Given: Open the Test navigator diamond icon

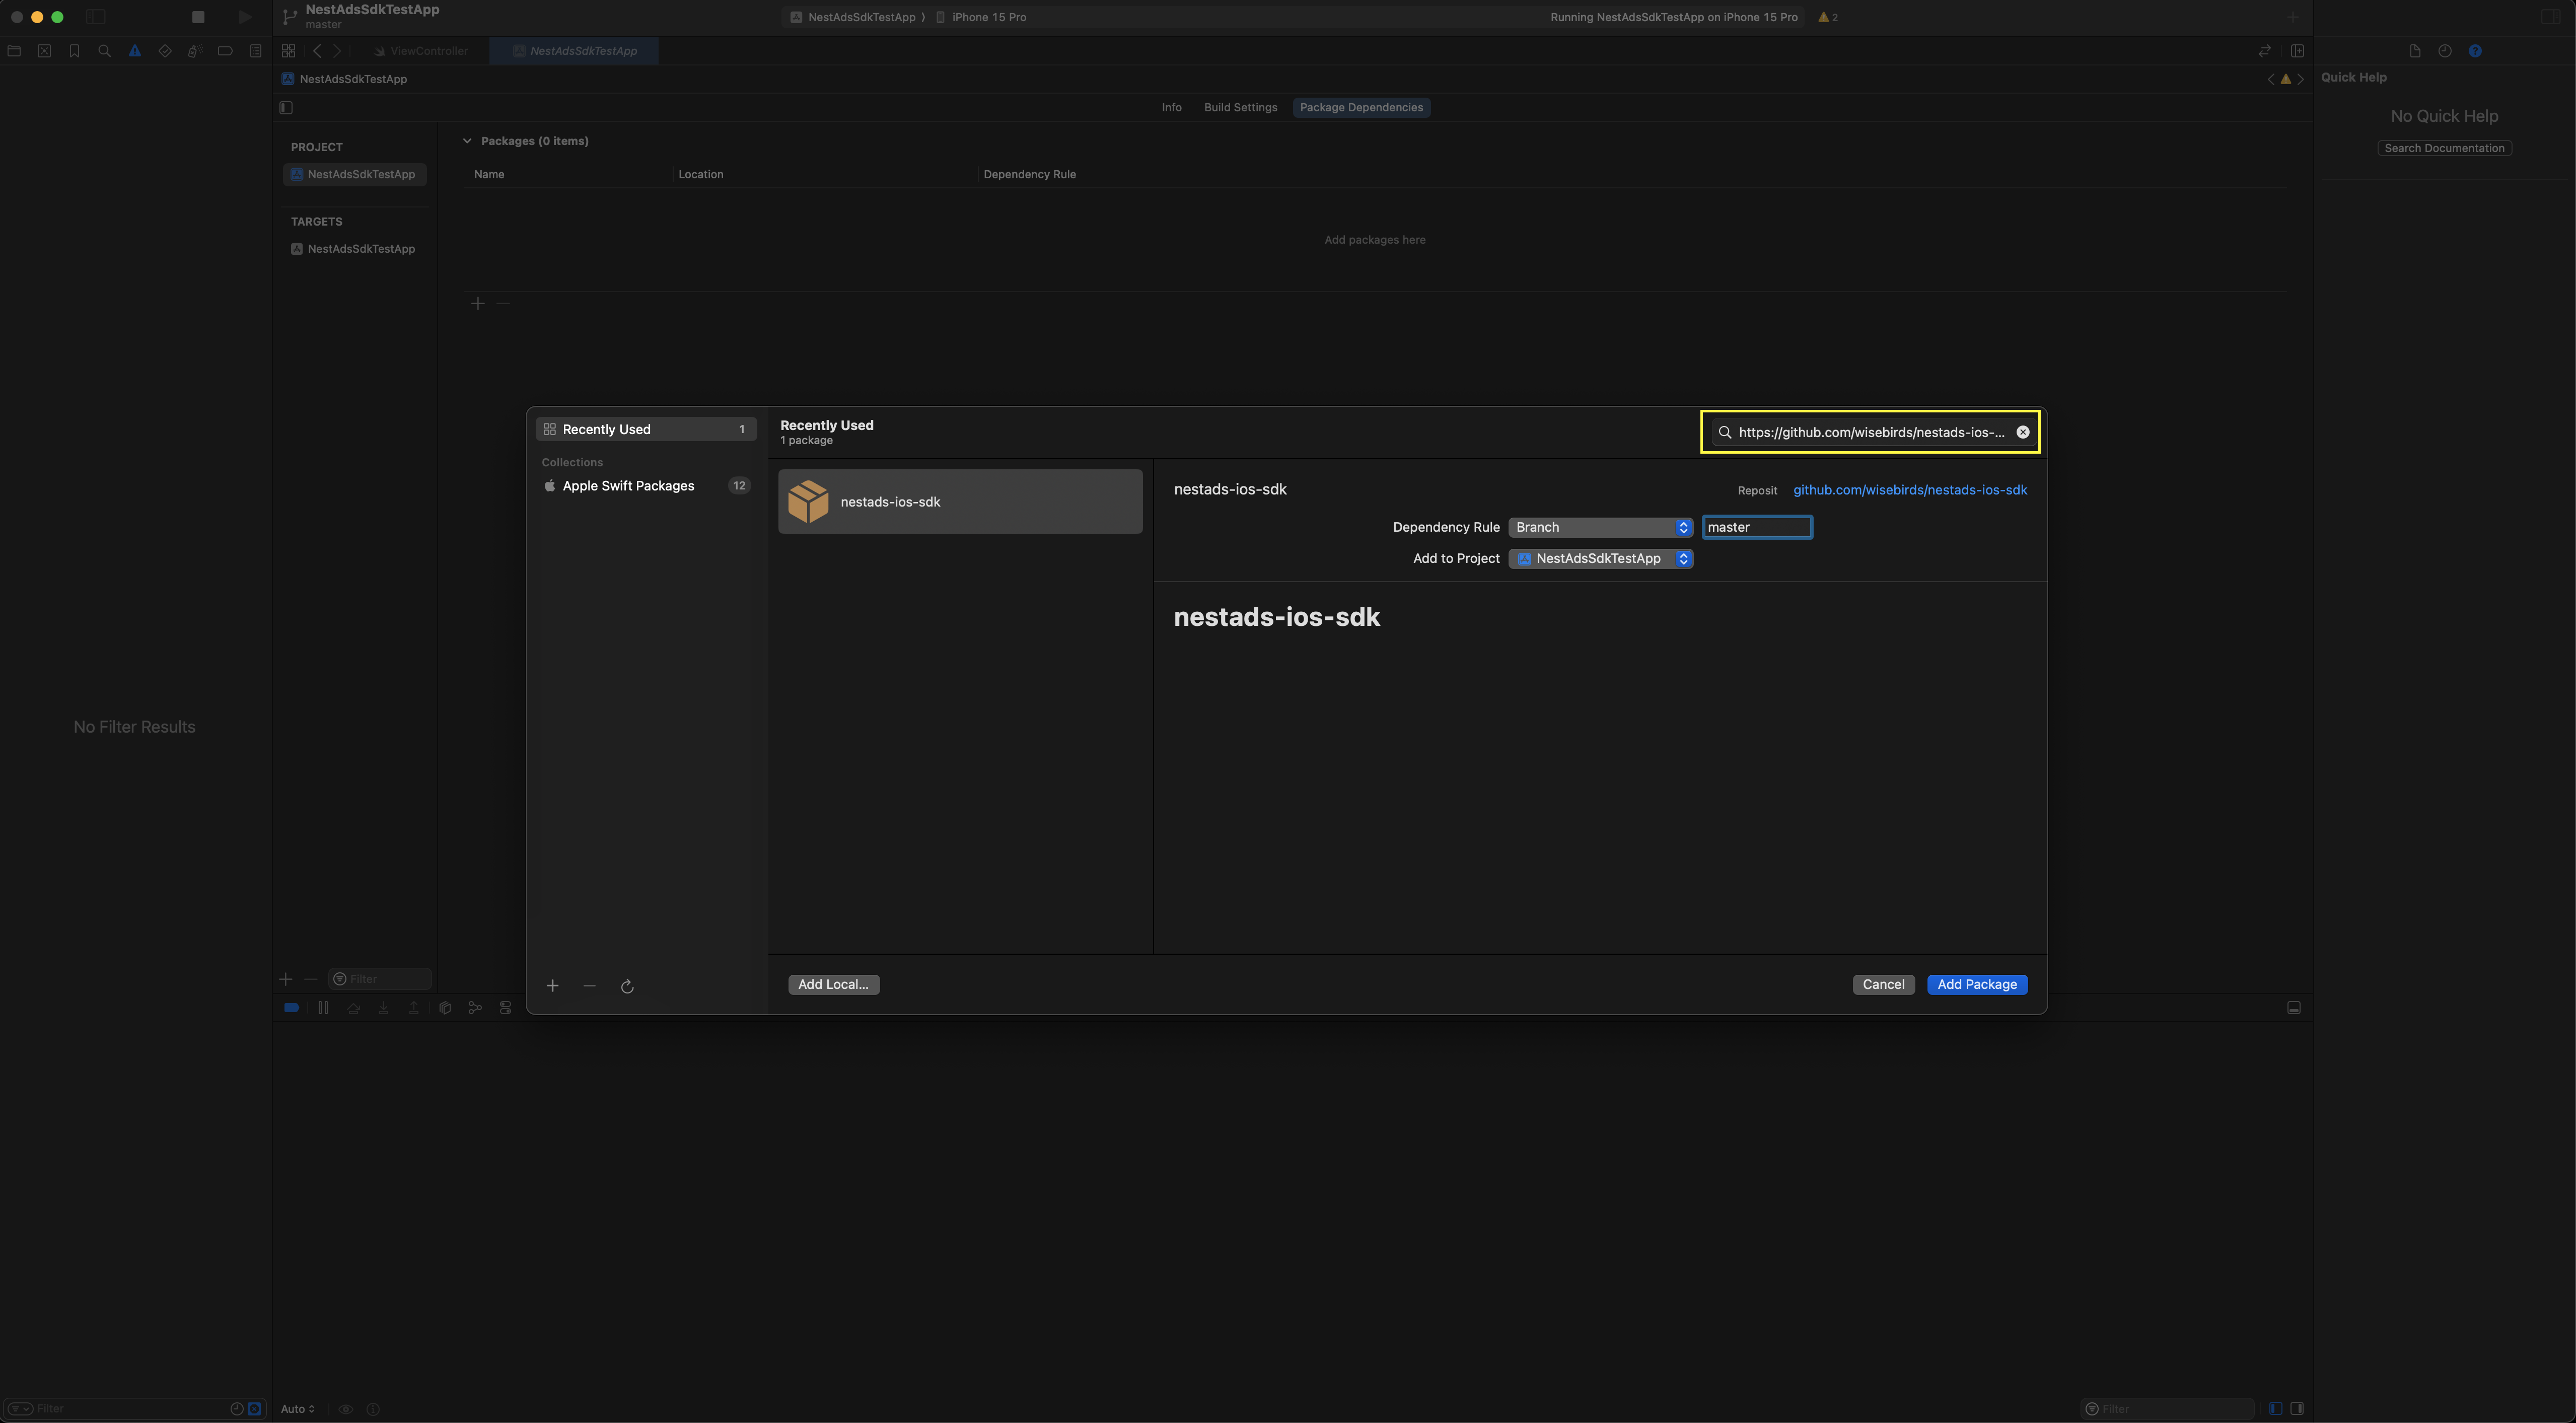Looking at the screenshot, I should click(165, 51).
